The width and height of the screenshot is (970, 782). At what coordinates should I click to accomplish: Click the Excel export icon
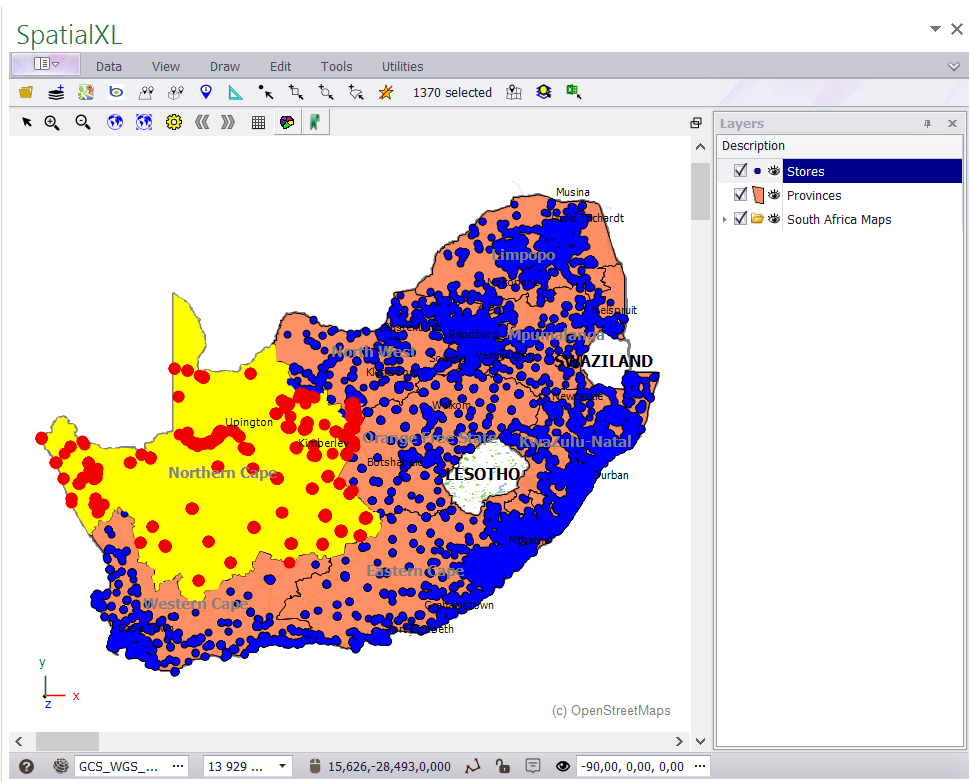[574, 92]
